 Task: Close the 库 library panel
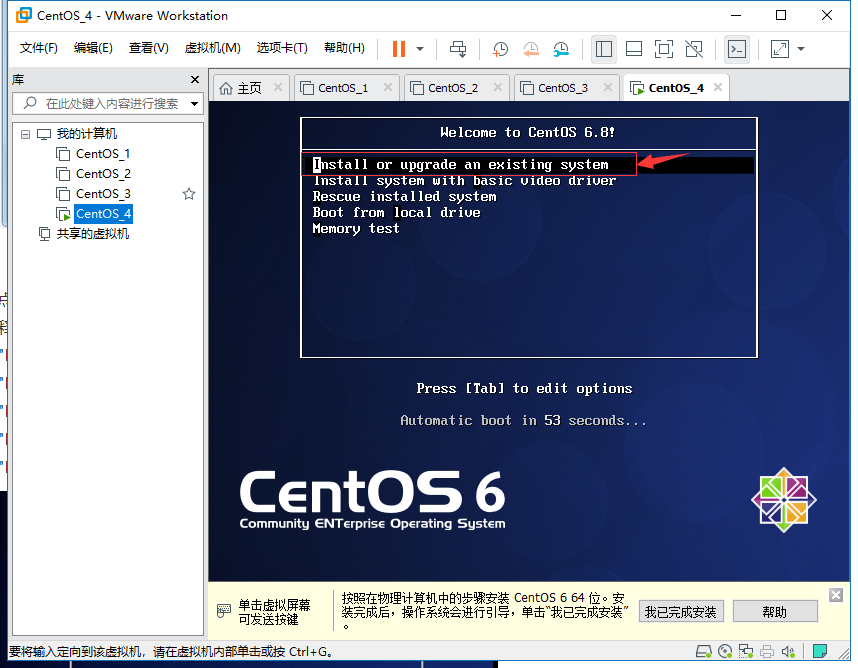[195, 79]
